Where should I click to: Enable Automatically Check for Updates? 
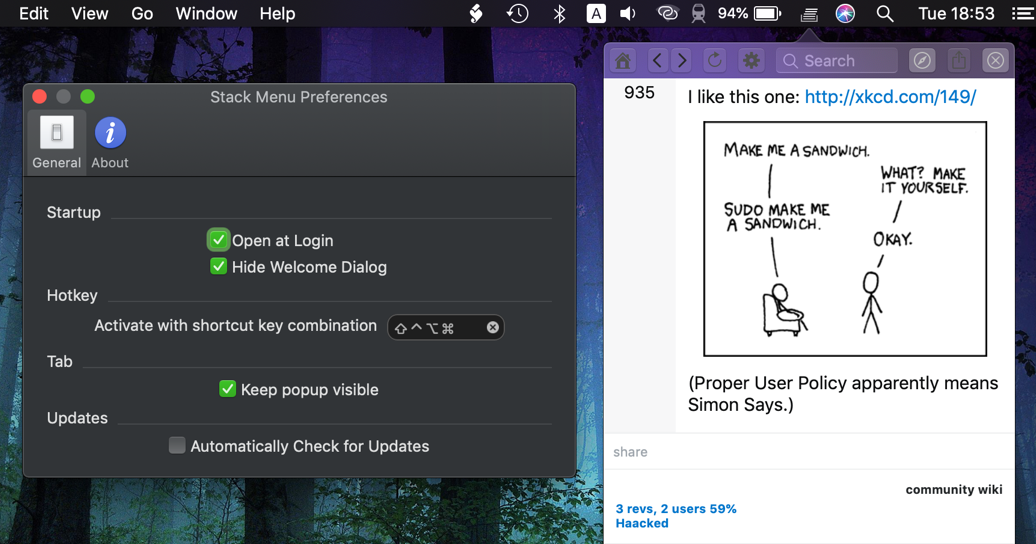pos(176,446)
